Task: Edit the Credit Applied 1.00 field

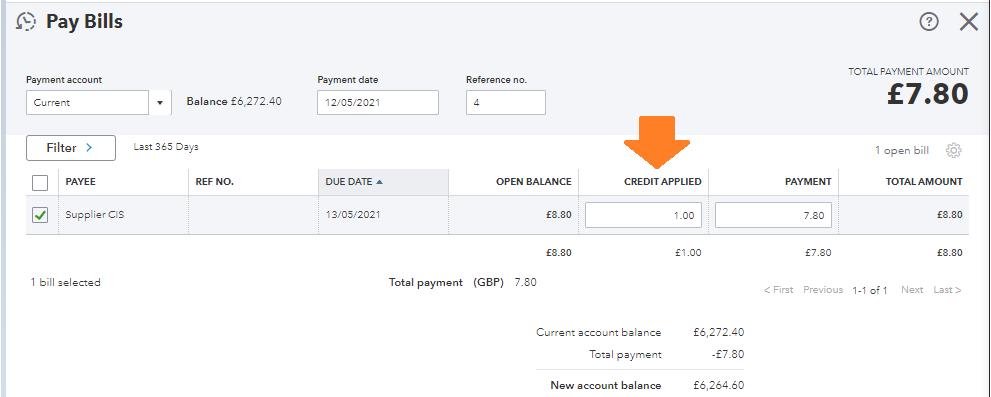Action: (643, 215)
